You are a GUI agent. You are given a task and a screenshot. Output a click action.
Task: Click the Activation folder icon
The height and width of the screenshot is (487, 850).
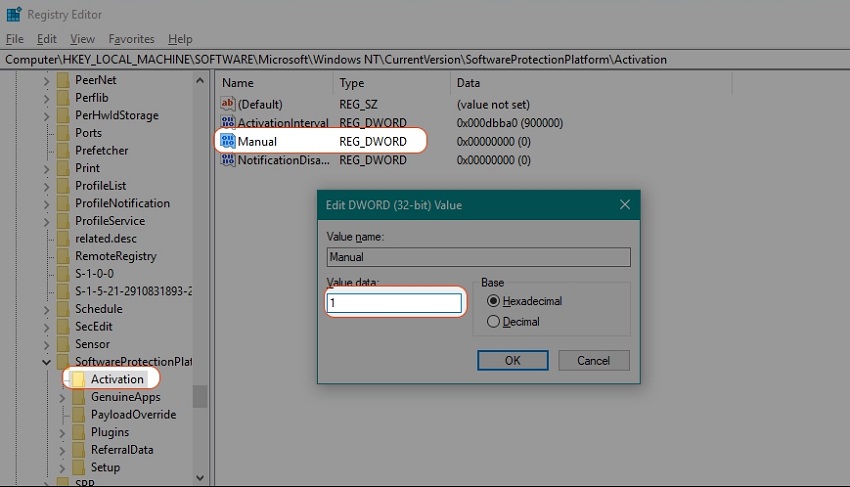pyautogui.click(x=79, y=379)
